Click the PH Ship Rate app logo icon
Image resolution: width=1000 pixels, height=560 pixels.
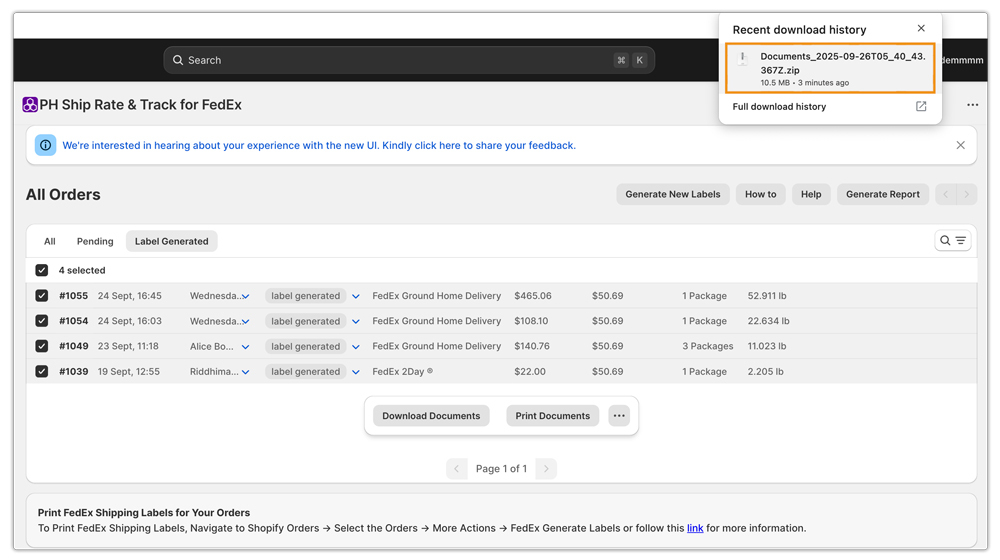[x=30, y=105]
